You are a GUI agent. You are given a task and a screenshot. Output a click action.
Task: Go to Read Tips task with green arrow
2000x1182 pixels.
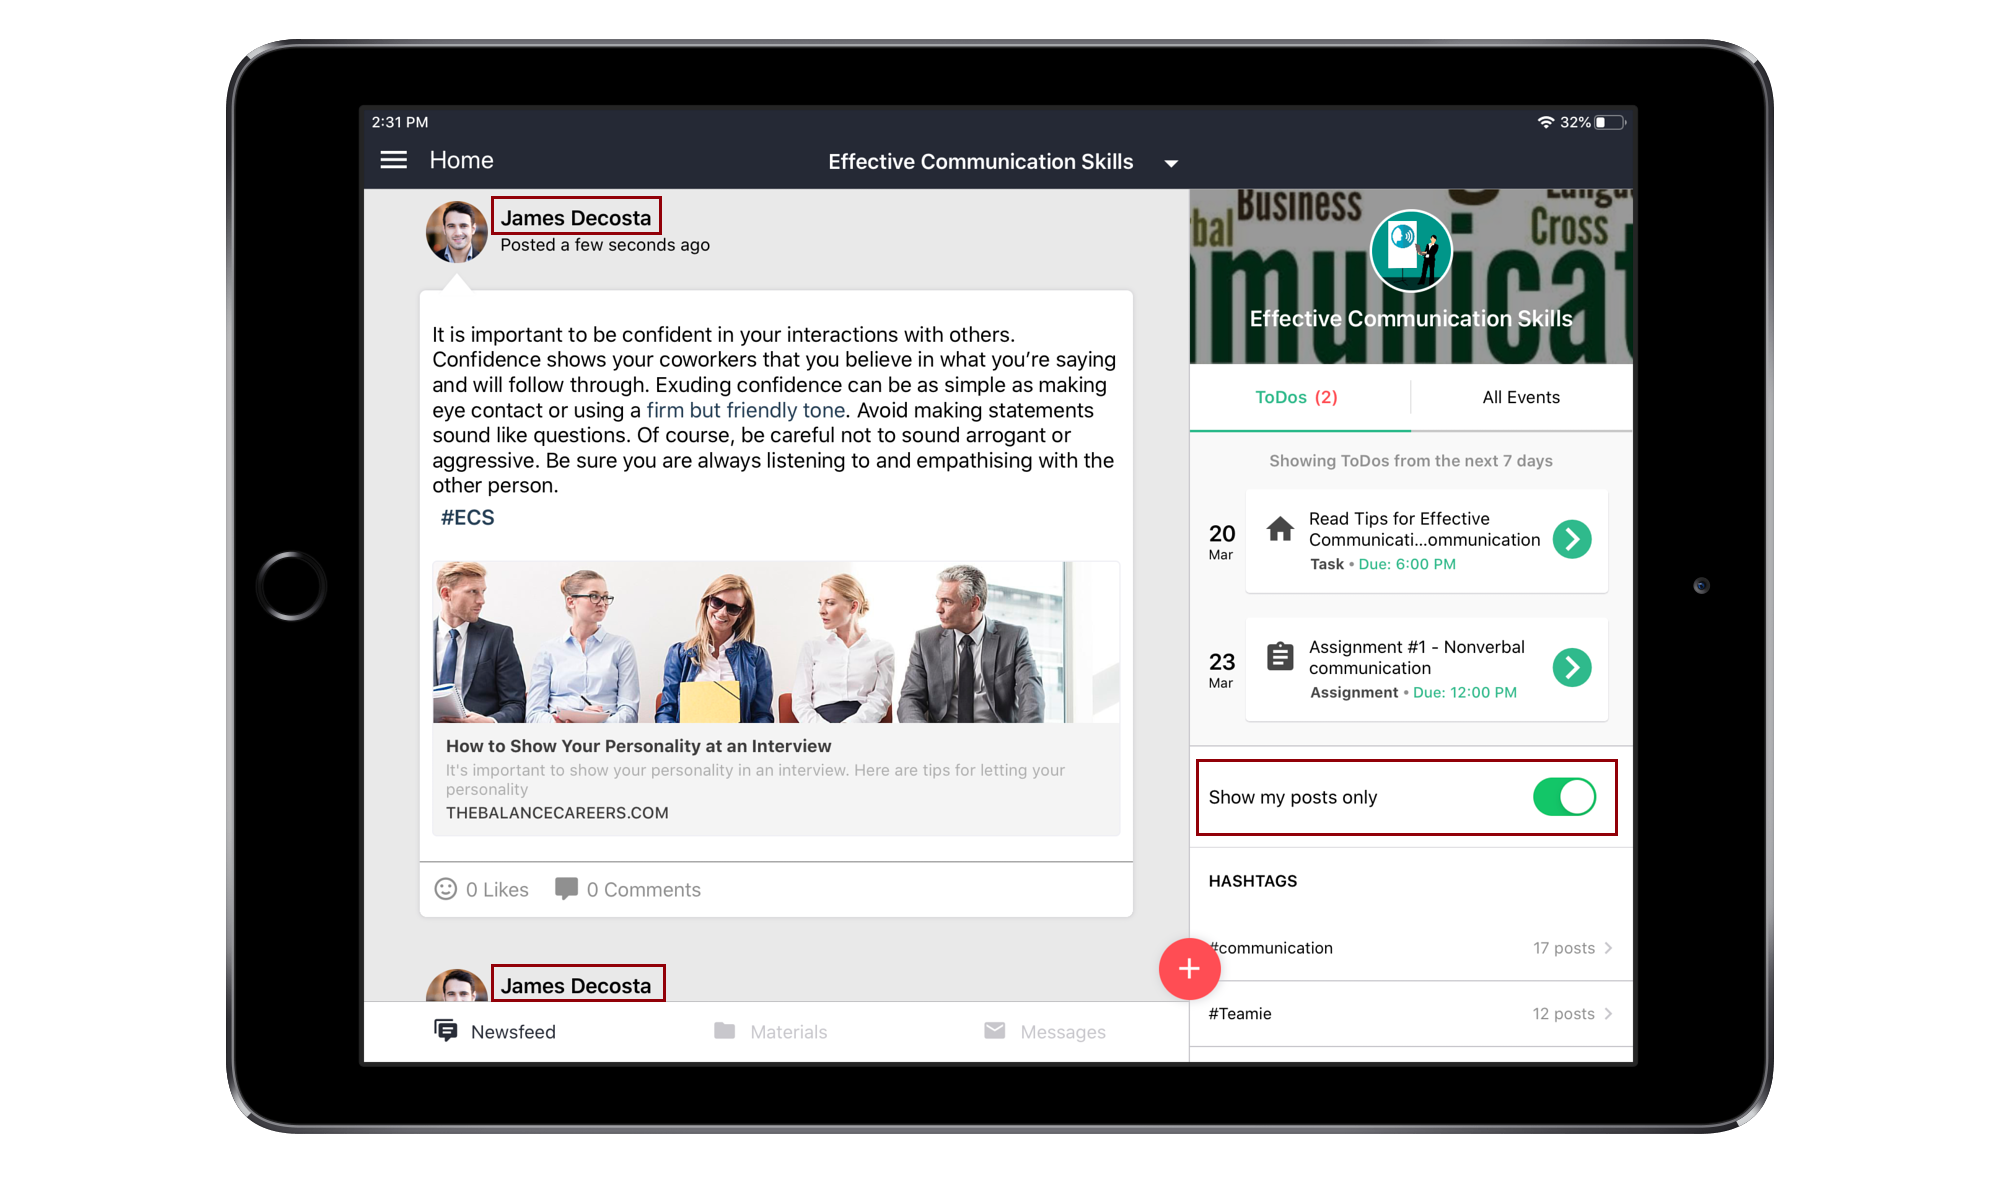[1572, 540]
